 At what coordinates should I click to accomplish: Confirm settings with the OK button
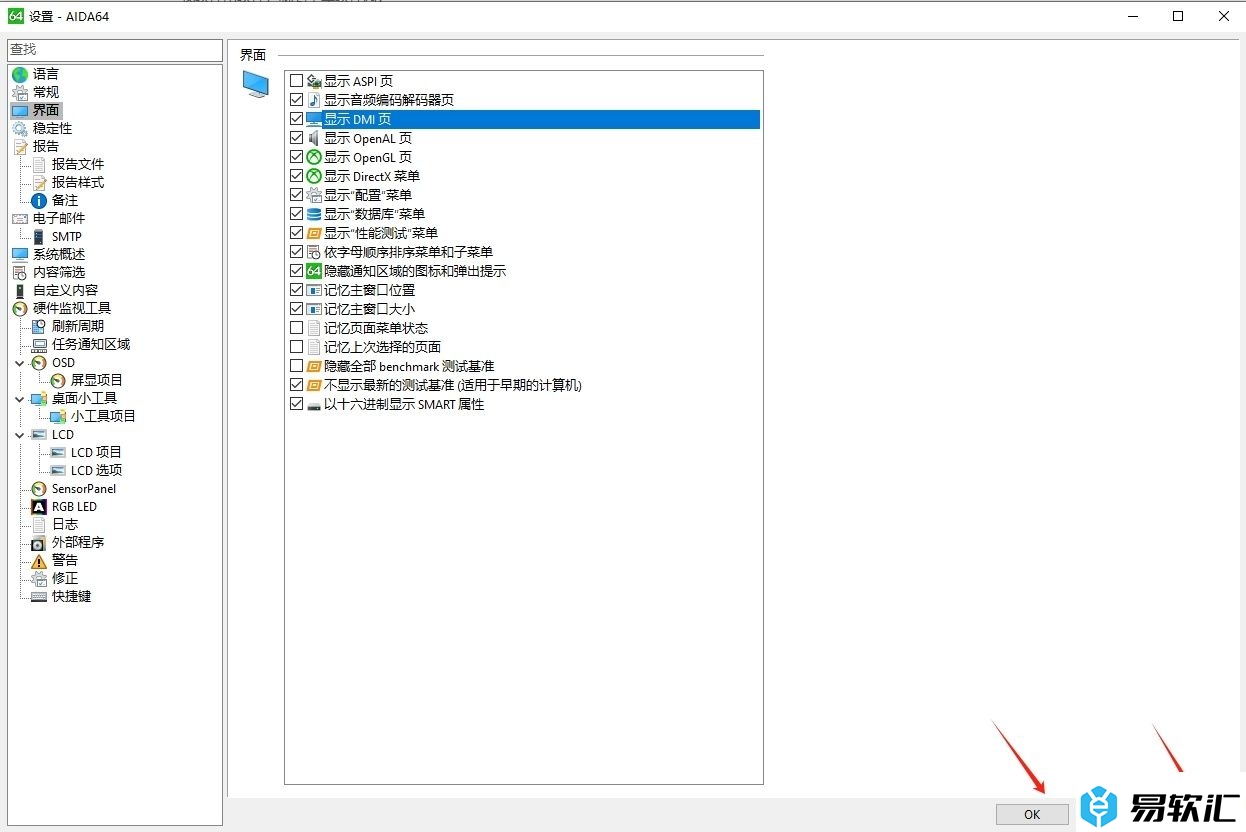pyautogui.click(x=1032, y=814)
